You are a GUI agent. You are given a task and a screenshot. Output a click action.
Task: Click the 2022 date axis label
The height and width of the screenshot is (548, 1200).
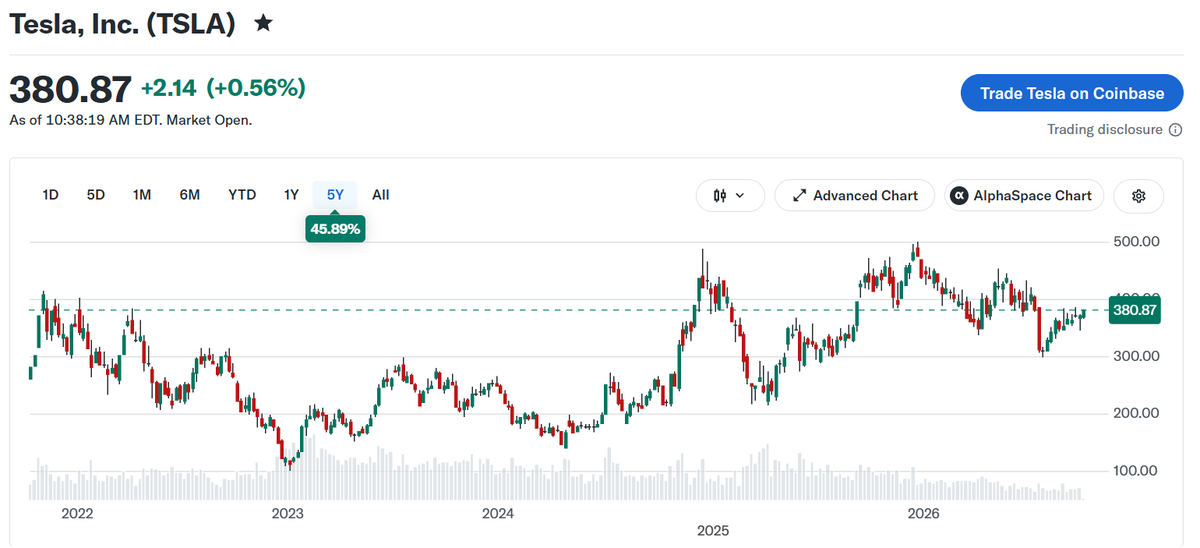coord(77,514)
